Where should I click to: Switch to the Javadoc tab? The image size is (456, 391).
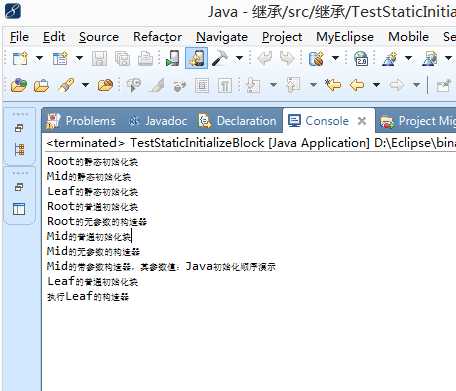click(158, 121)
